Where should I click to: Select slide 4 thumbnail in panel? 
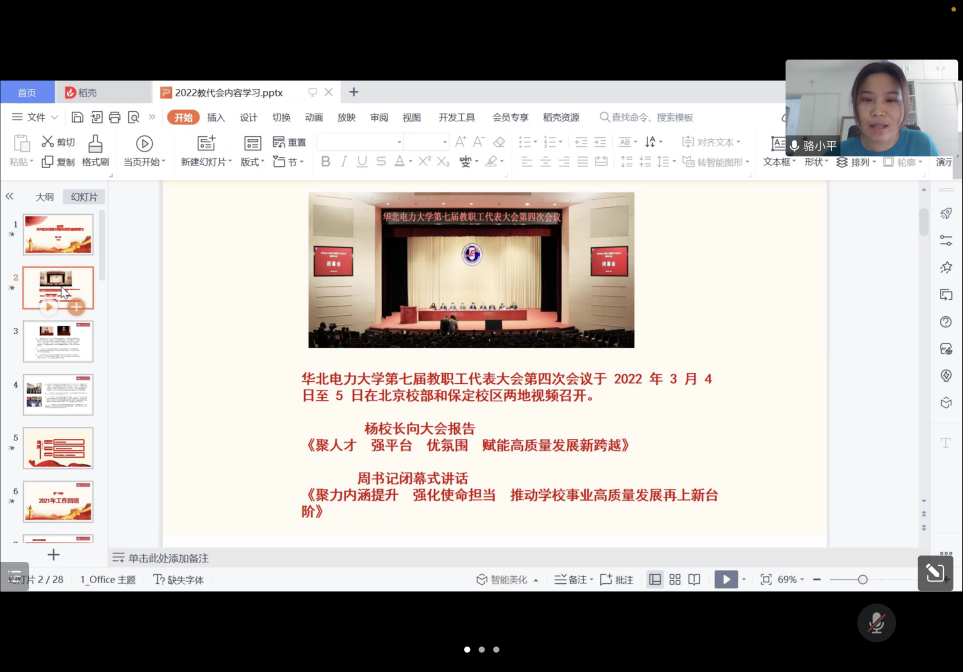(58, 395)
